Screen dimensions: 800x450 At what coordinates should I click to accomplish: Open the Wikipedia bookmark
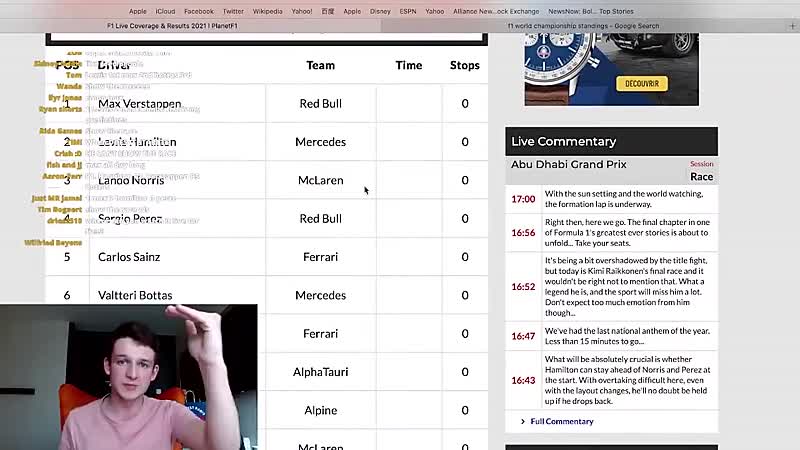pos(267,11)
